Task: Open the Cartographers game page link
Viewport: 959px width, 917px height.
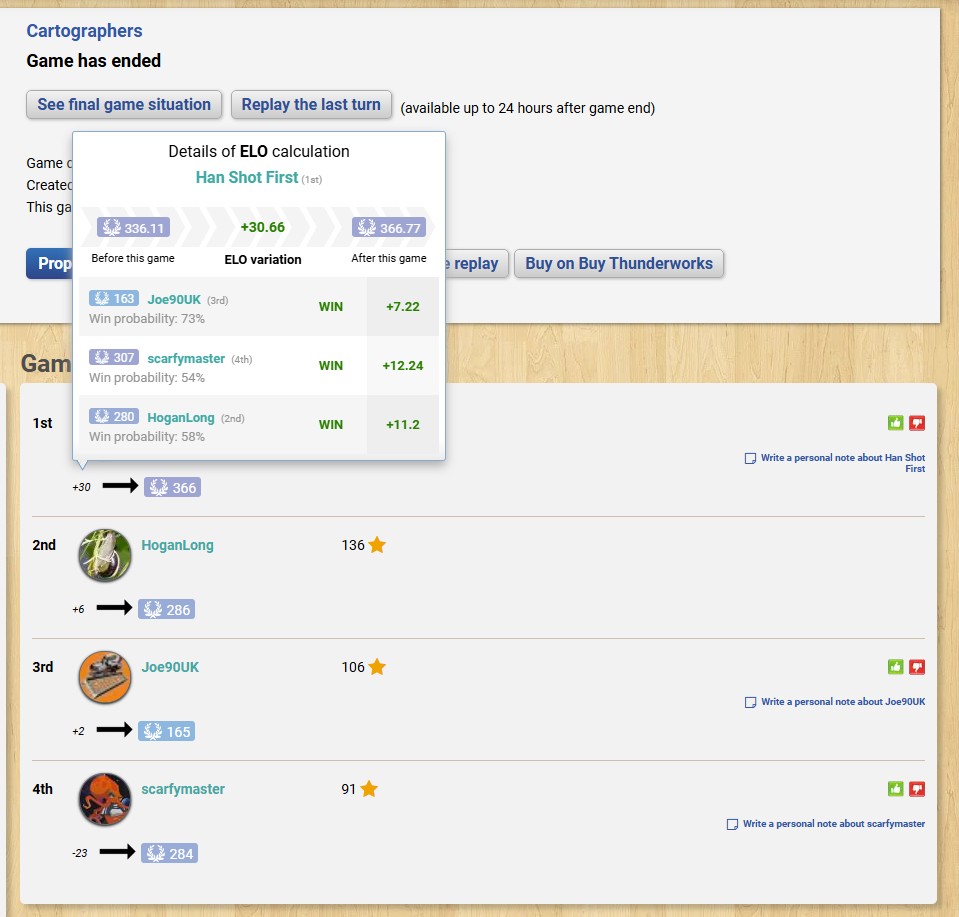Action: [x=84, y=31]
